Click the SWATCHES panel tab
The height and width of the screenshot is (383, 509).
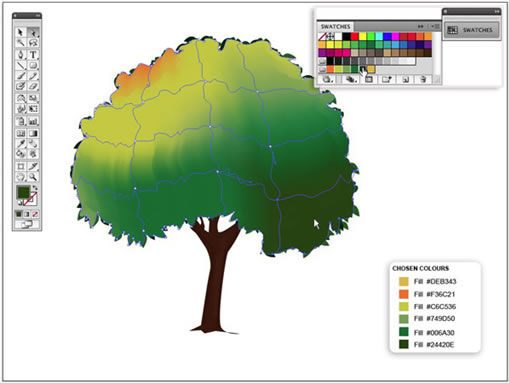(x=335, y=26)
